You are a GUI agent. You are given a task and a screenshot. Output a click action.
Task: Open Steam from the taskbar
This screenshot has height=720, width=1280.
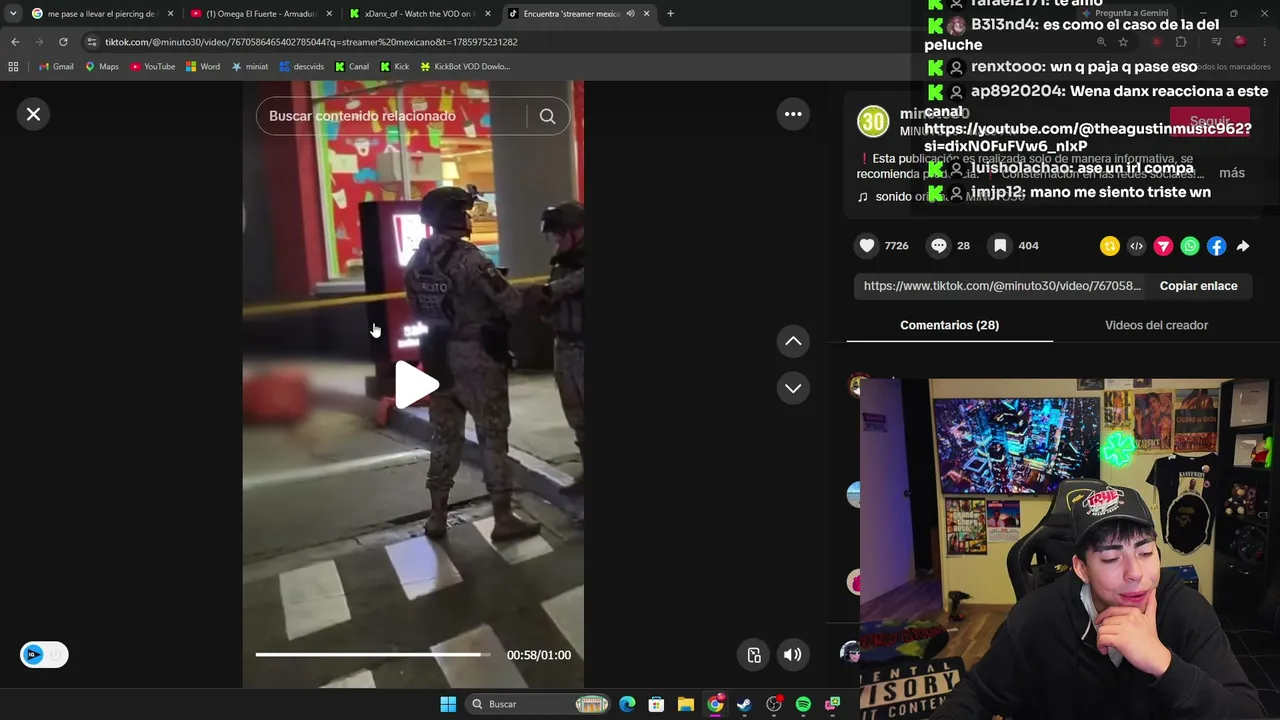click(744, 704)
